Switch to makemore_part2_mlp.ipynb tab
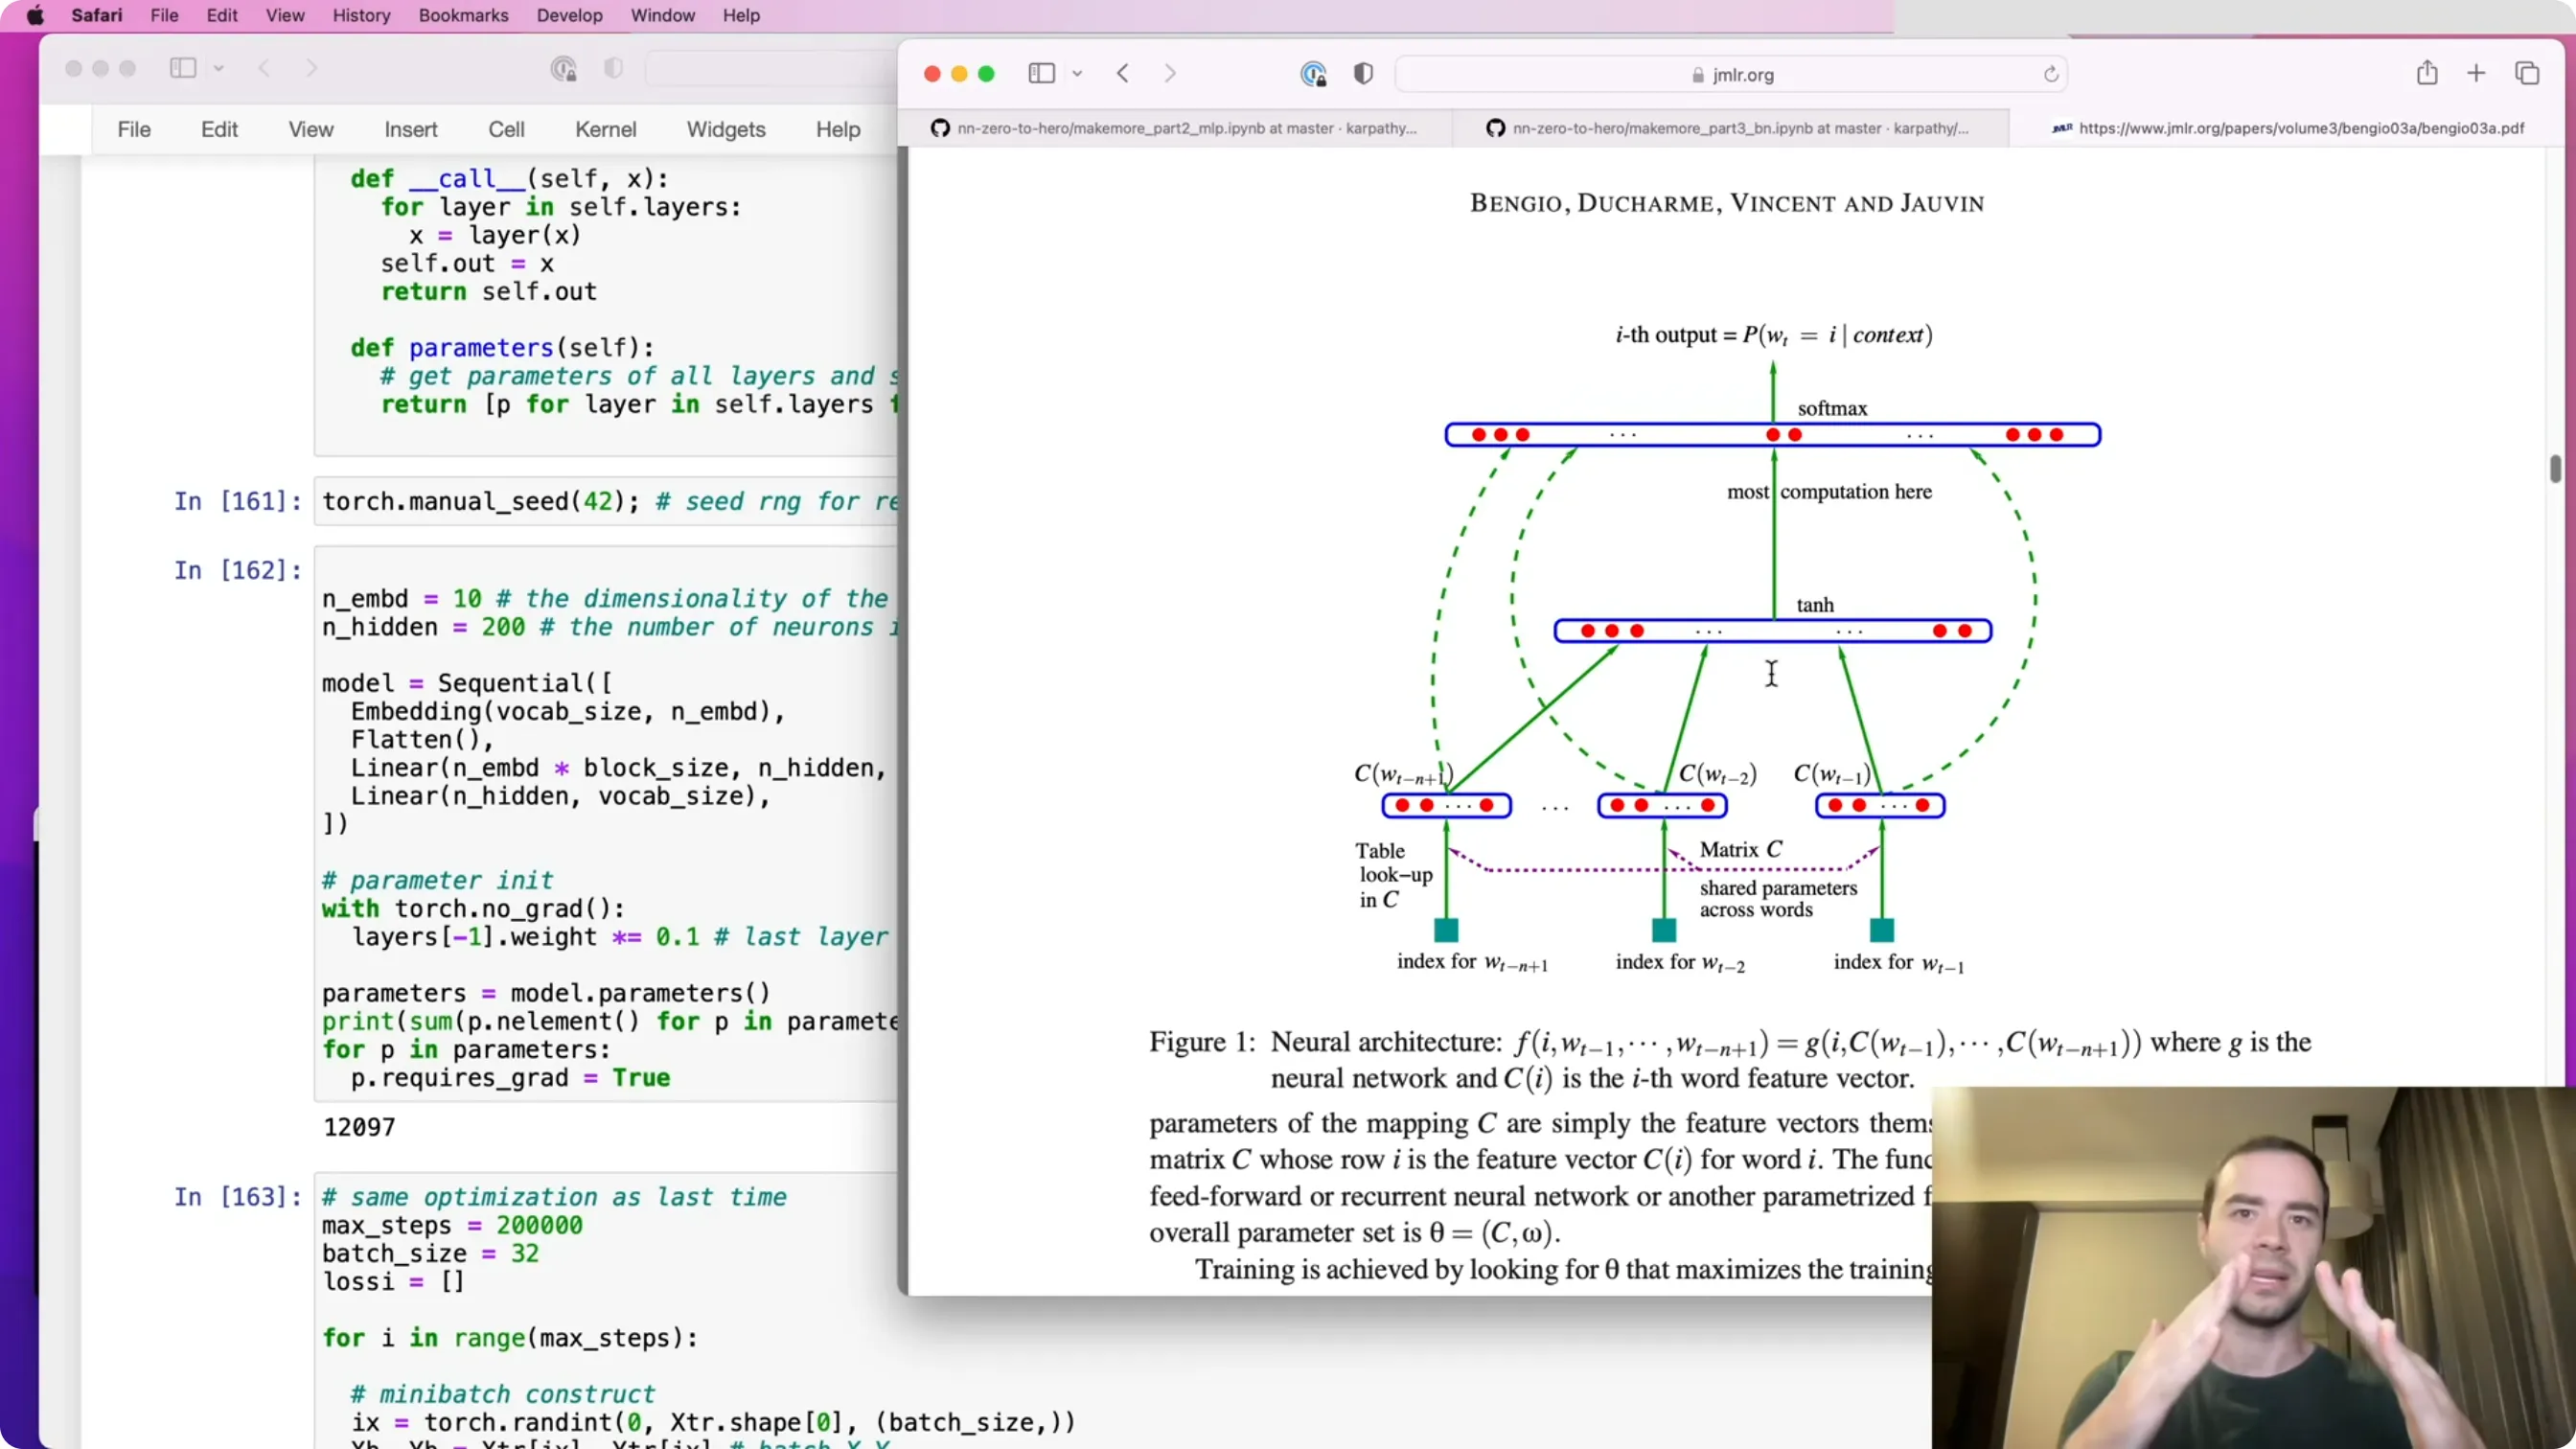2576x1449 pixels. [x=1175, y=128]
